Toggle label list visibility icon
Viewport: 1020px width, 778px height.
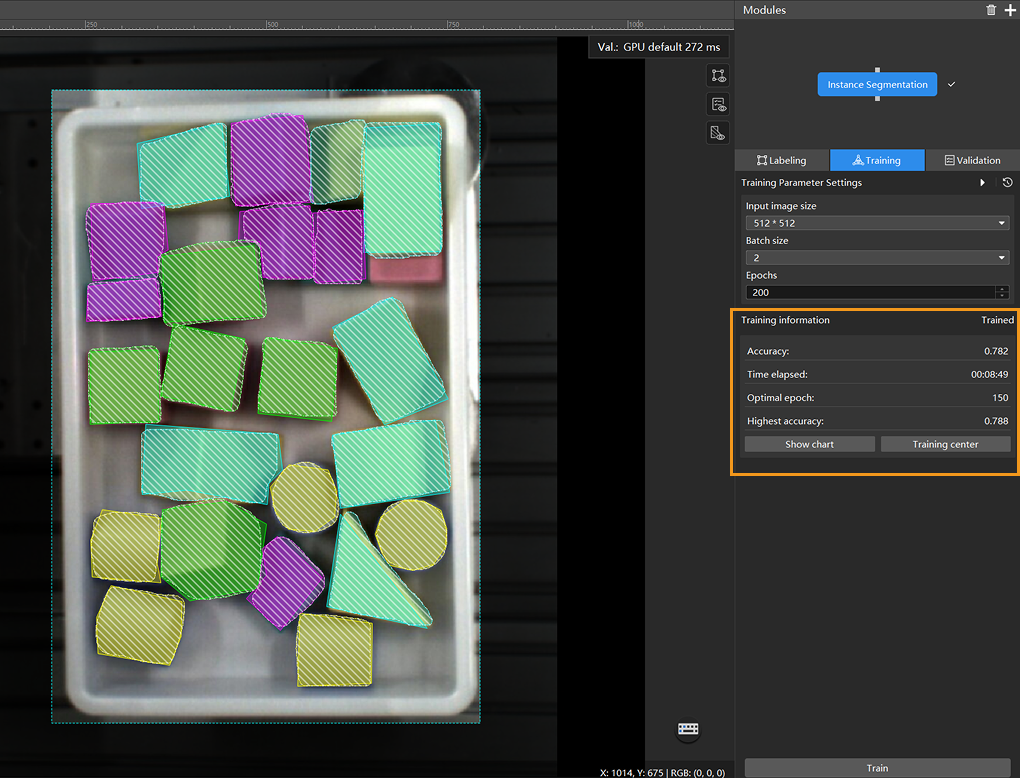click(x=717, y=104)
